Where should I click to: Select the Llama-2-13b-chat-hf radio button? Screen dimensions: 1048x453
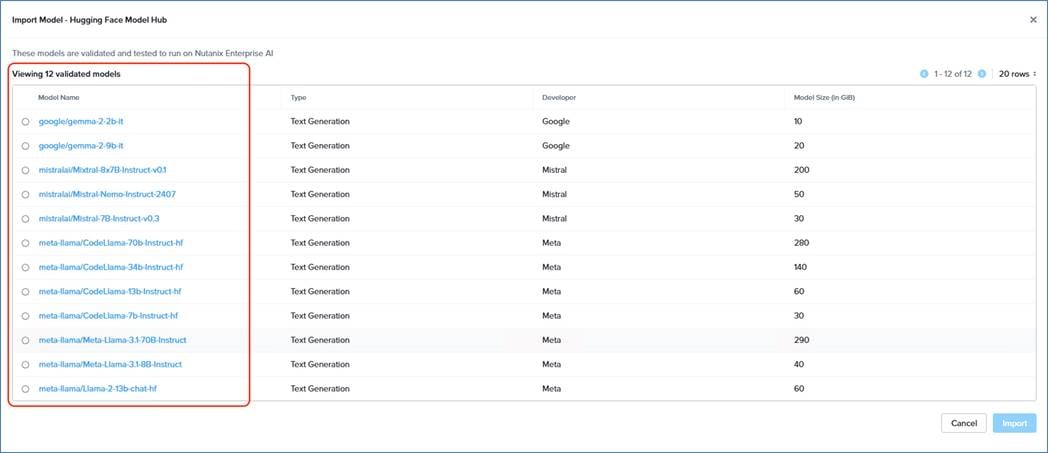(25, 389)
